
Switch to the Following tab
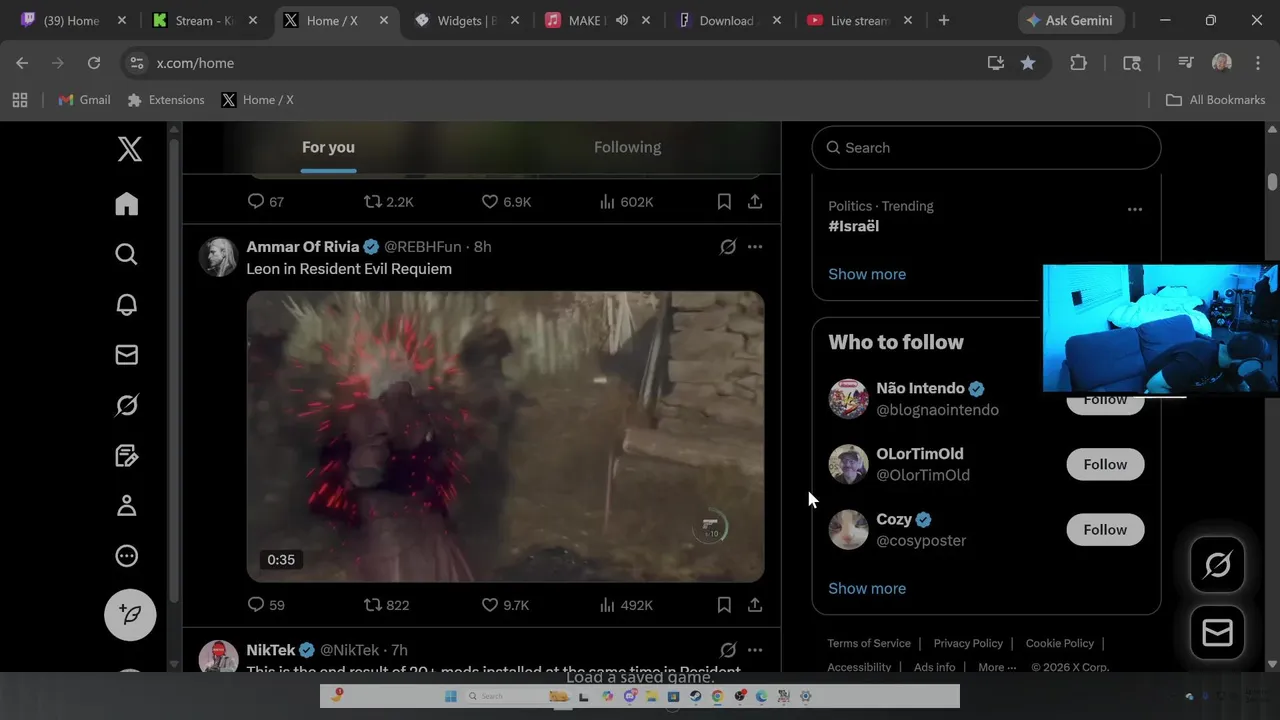click(627, 148)
